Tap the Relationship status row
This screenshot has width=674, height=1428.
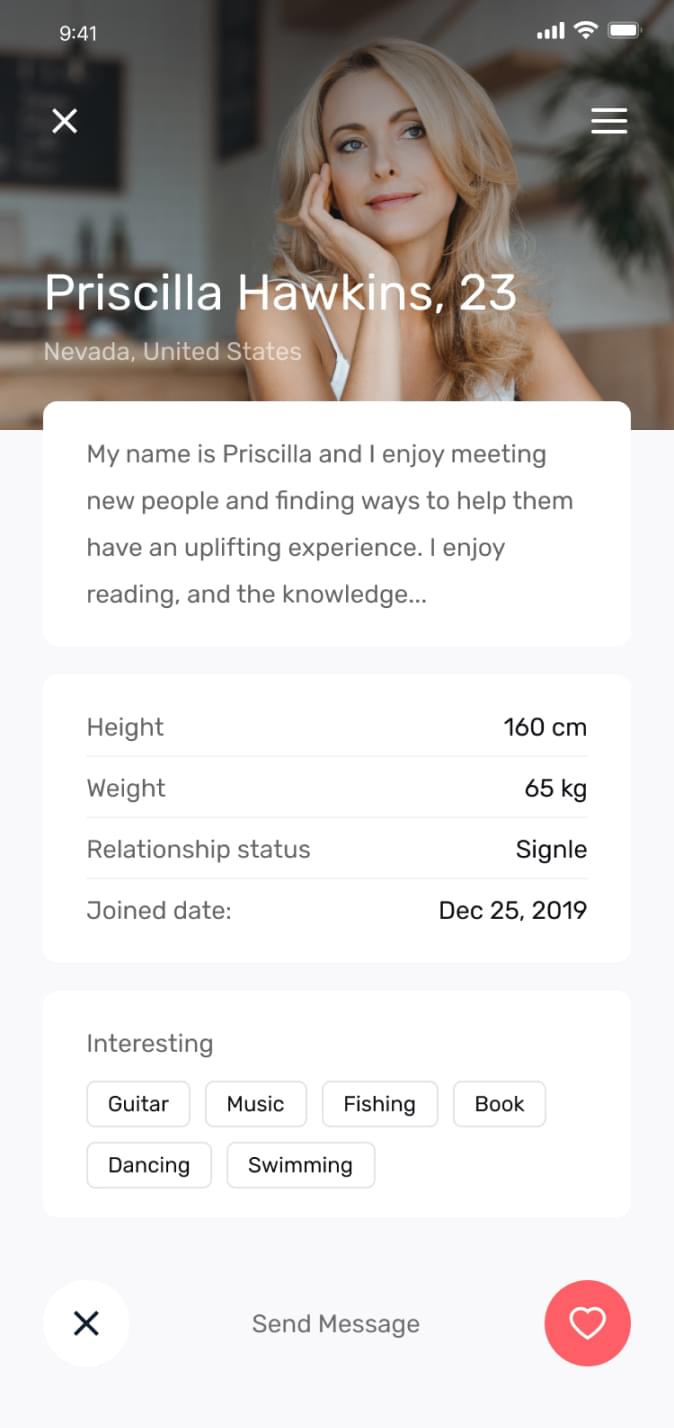336,849
